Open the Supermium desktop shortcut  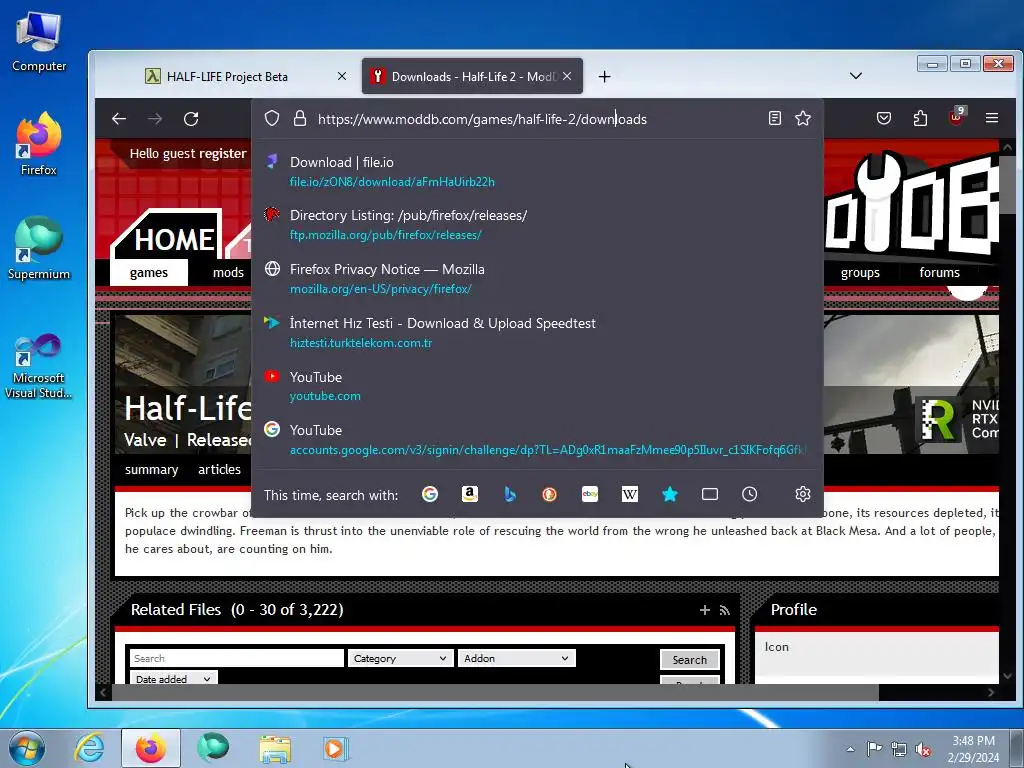coord(39,249)
